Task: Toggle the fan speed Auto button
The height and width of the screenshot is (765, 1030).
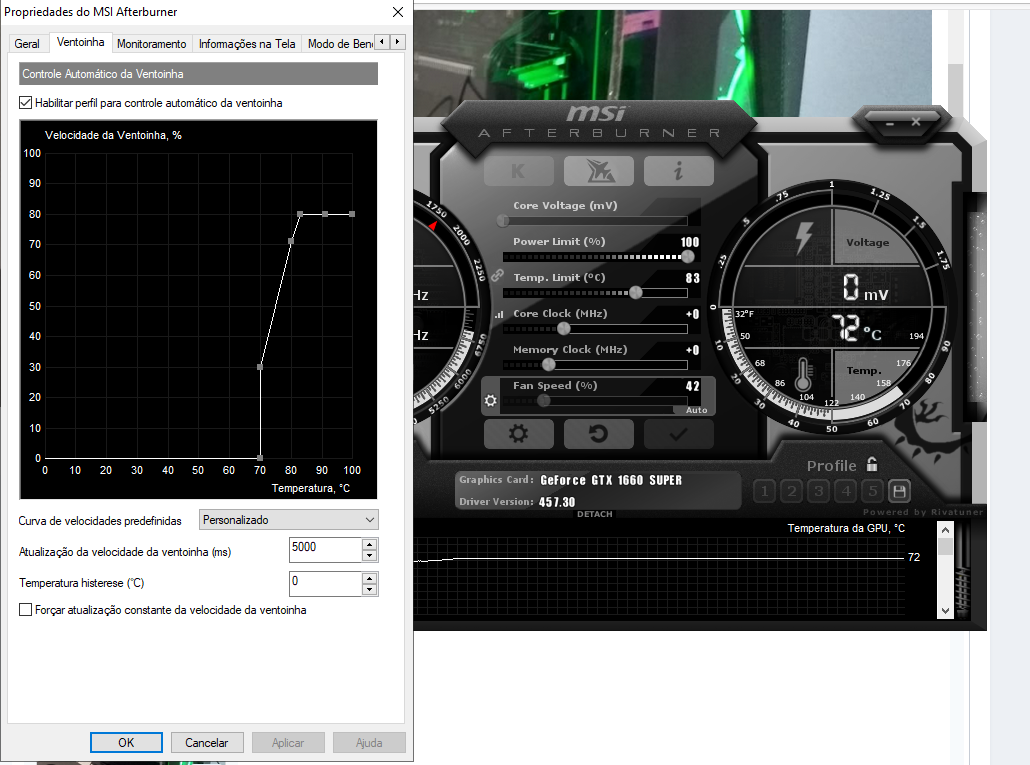Action: [696, 410]
